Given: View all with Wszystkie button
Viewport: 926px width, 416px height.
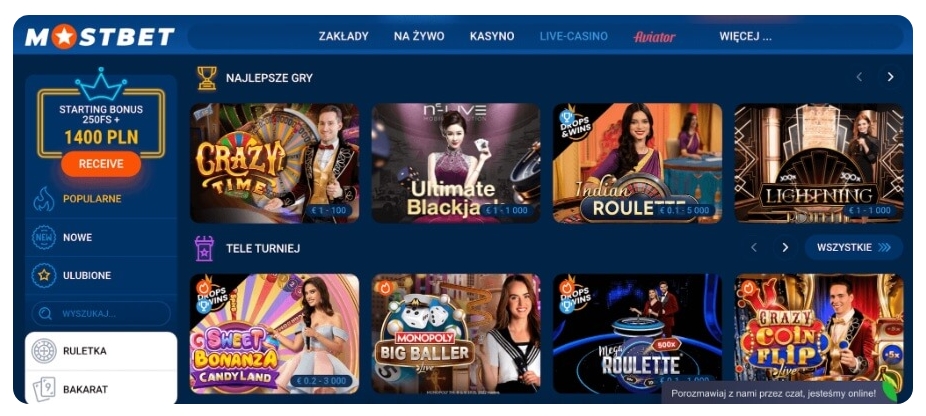Looking at the screenshot, I should point(853,248).
